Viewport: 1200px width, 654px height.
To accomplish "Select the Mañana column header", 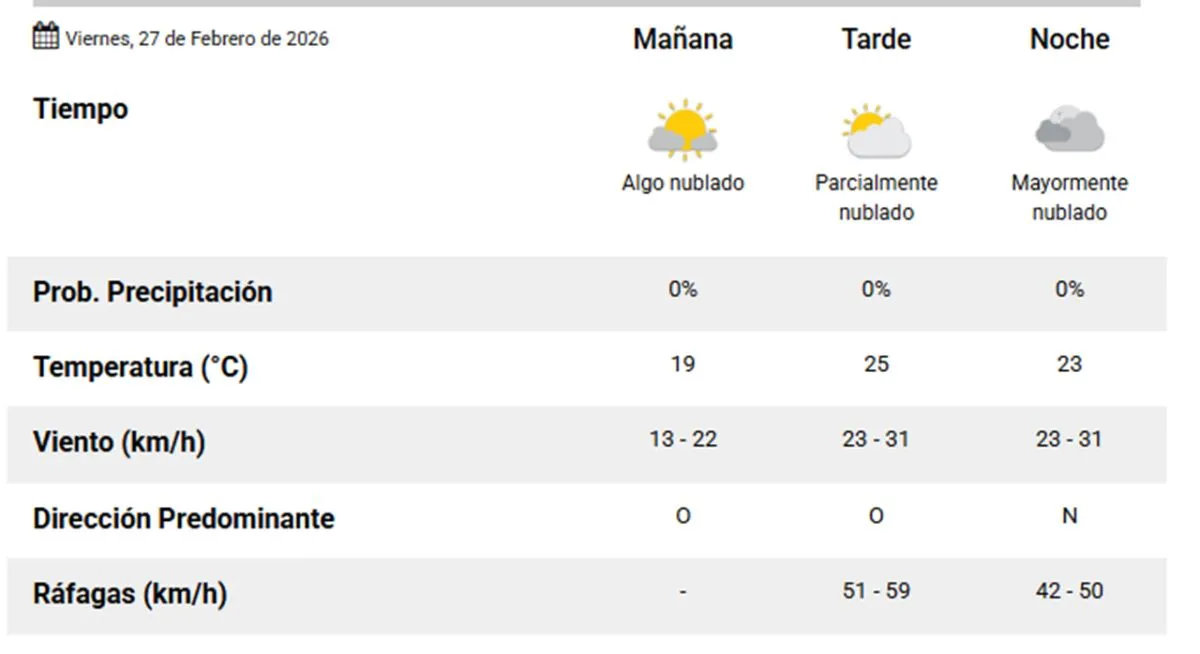I will [683, 39].
